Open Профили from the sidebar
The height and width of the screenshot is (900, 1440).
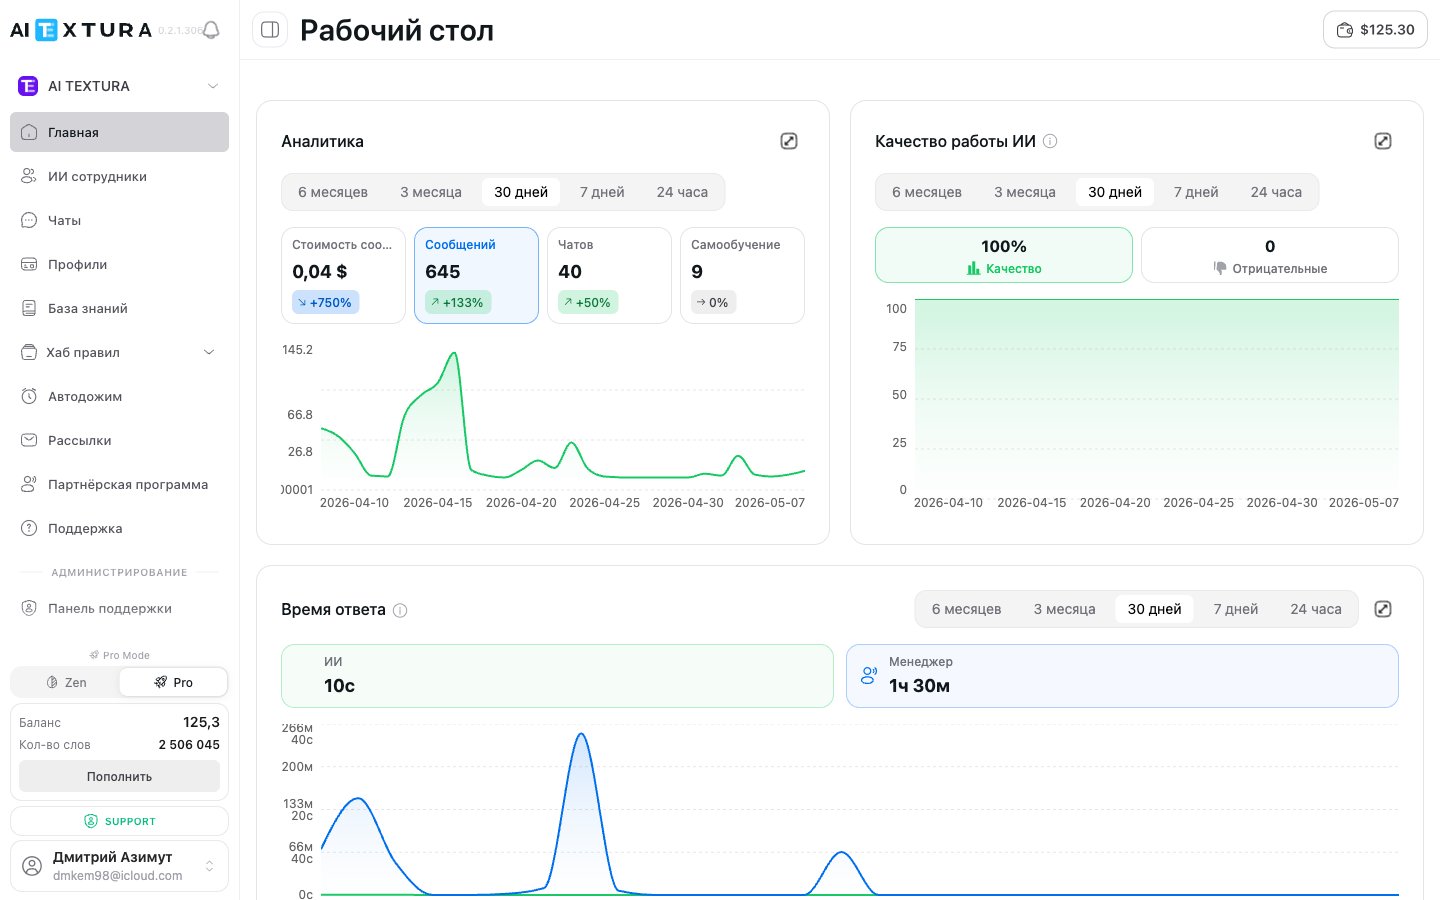coord(119,264)
